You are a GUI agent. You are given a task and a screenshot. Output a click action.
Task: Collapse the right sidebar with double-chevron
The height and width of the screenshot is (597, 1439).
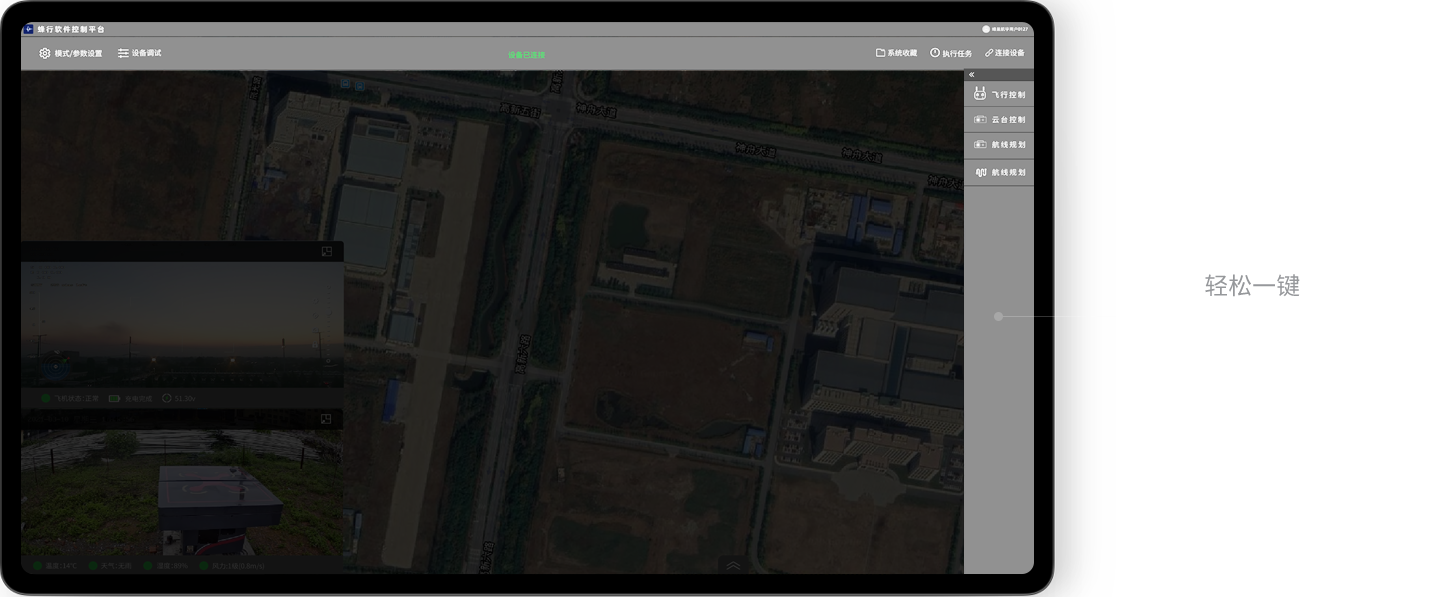(972, 75)
